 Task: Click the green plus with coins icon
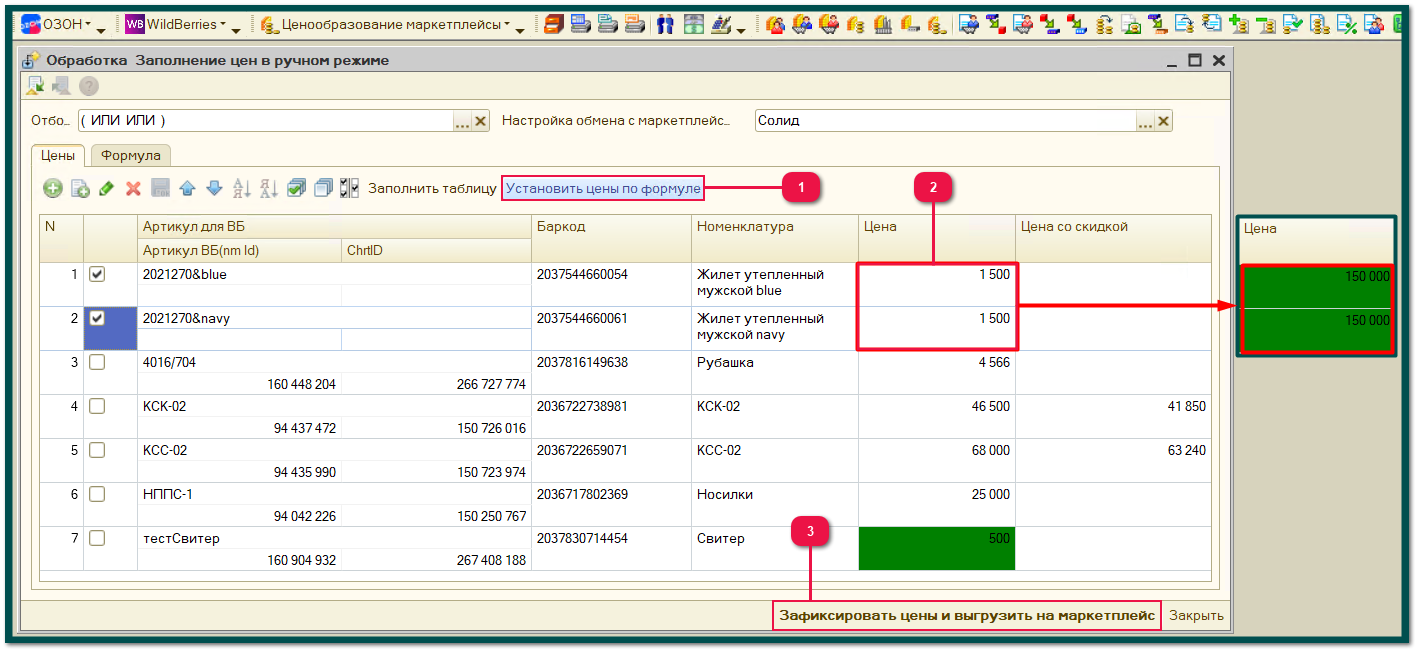click(1238, 23)
